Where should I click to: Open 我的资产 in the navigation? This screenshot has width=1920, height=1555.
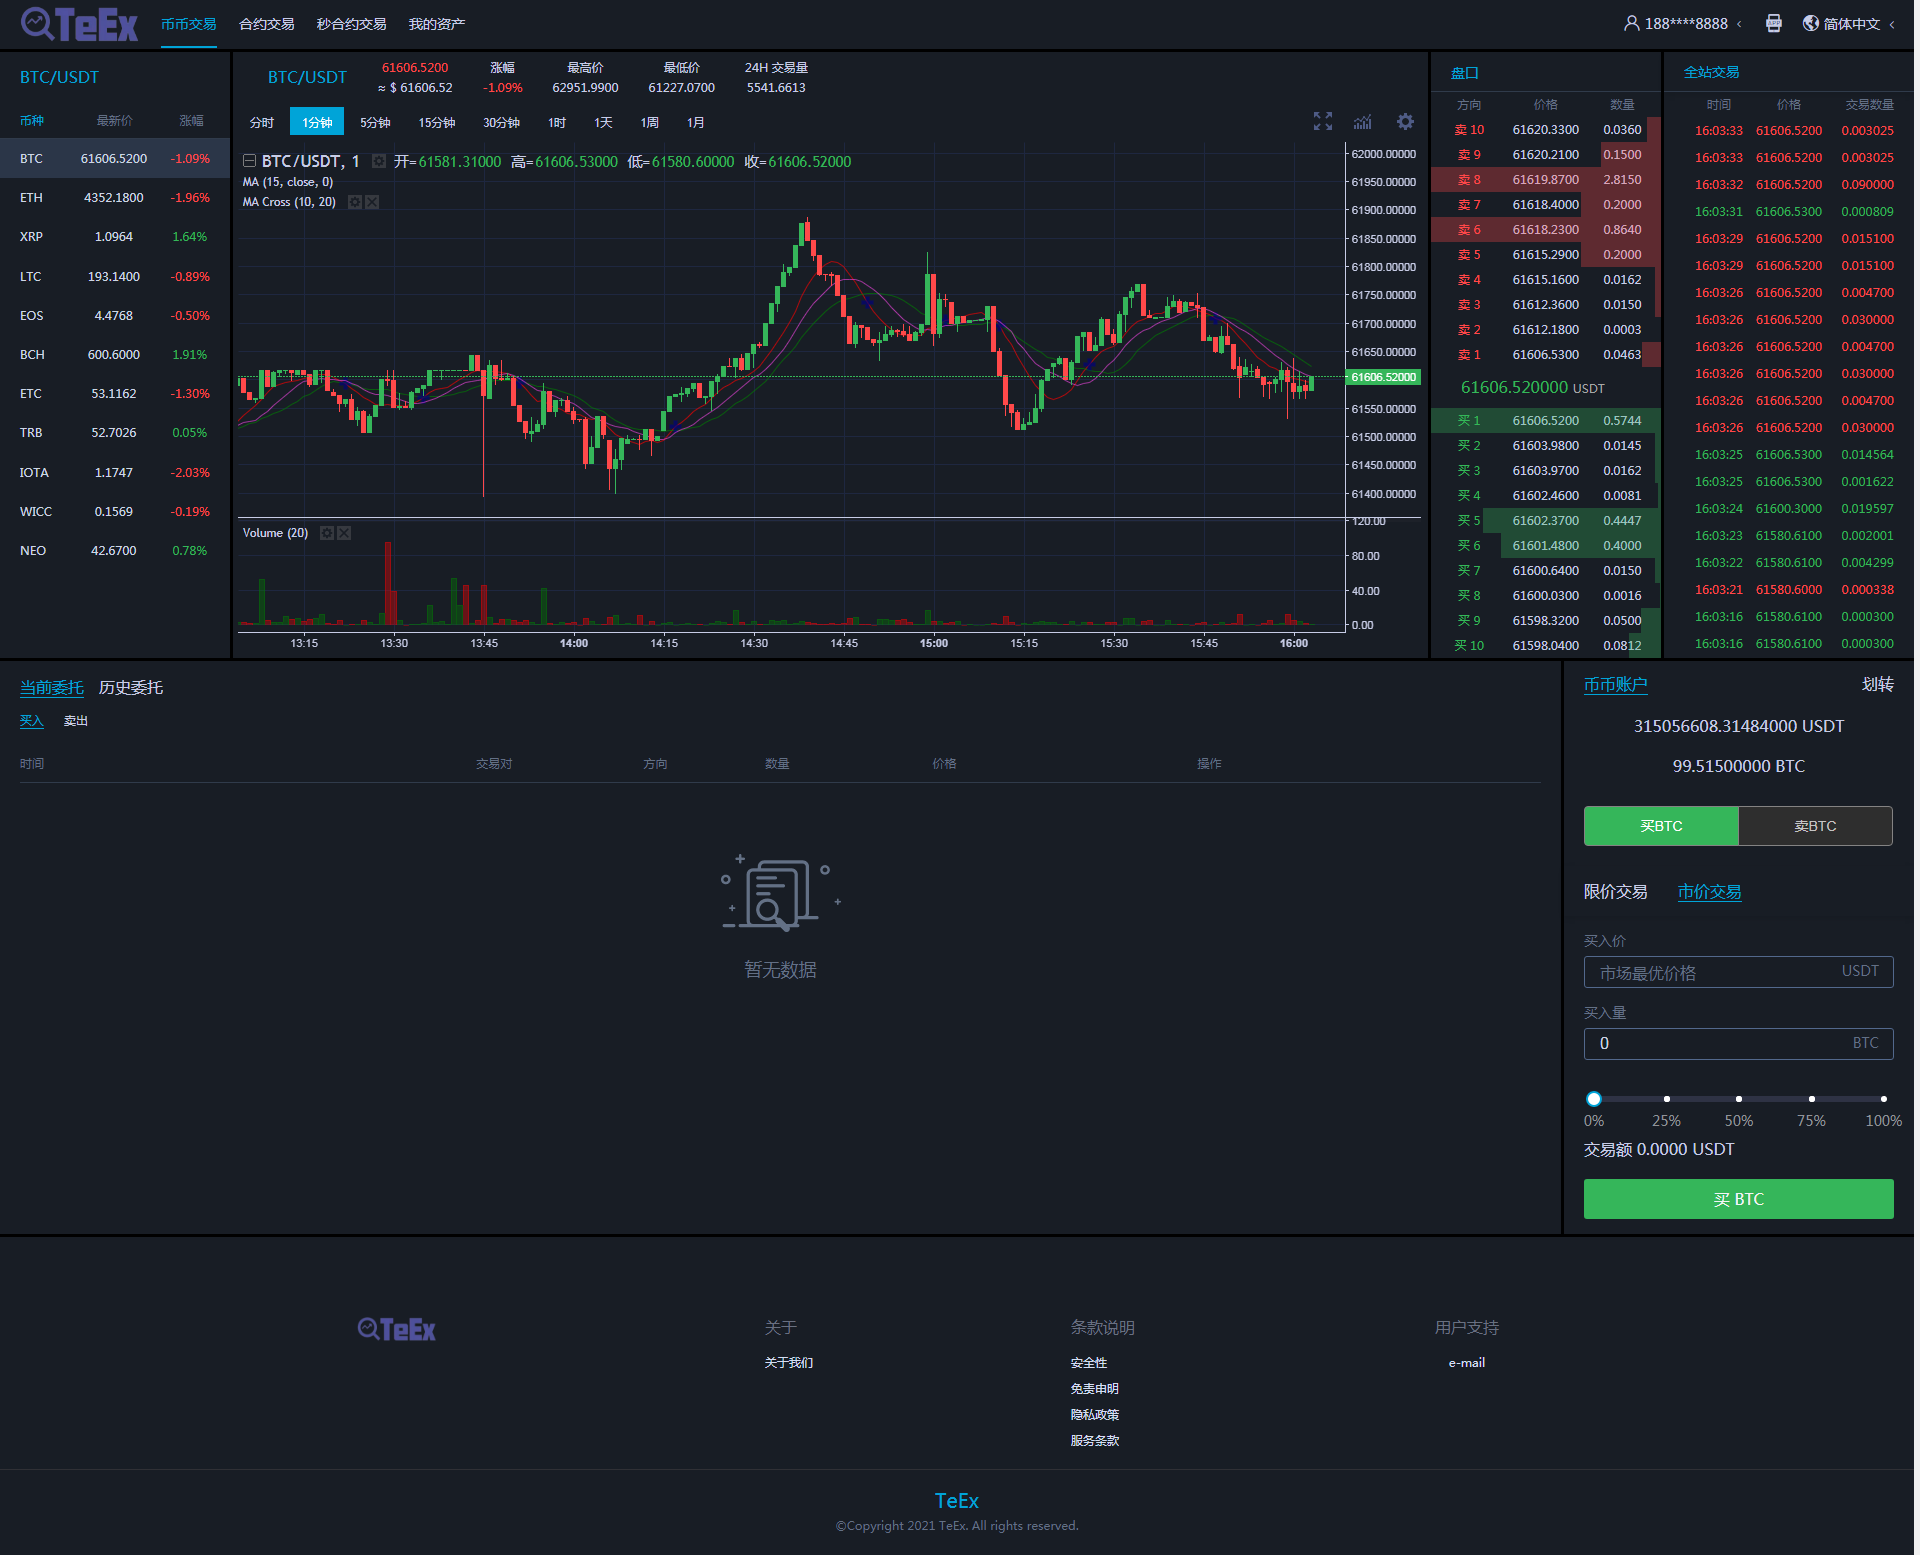(x=436, y=24)
